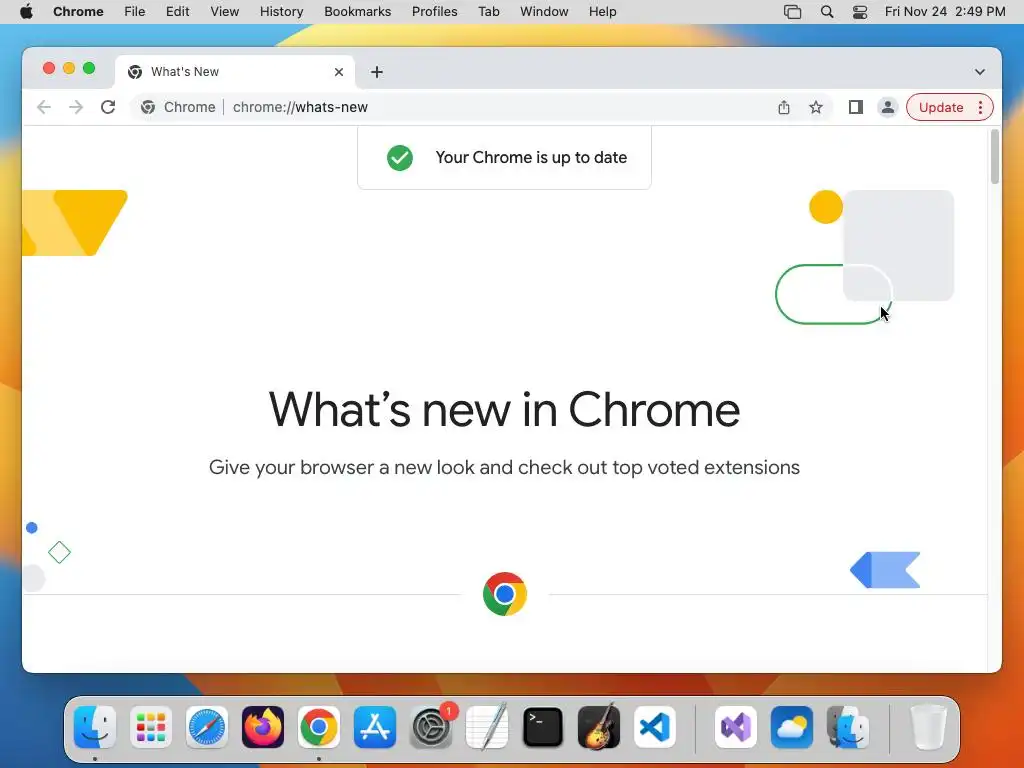Expand the tab search chevron
This screenshot has width=1024, height=768.
point(980,72)
